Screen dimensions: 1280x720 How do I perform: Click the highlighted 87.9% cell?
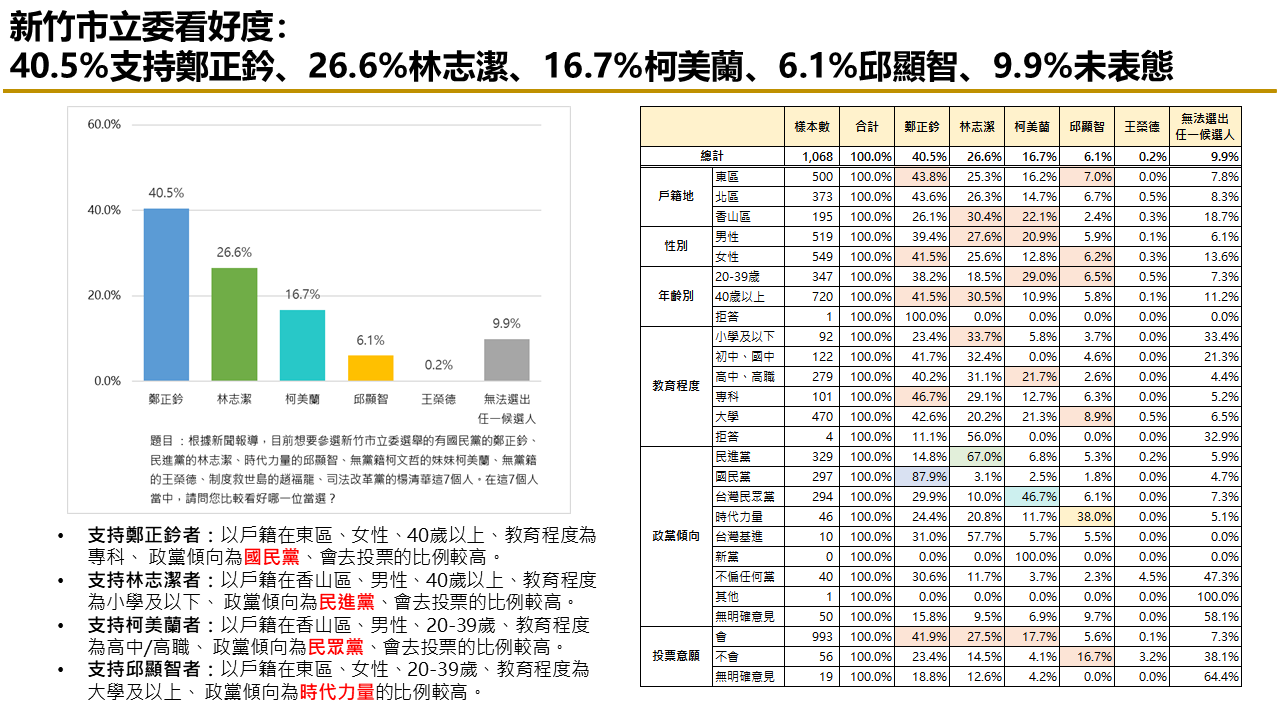point(922,476)
